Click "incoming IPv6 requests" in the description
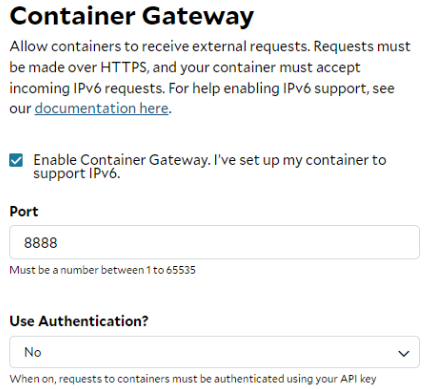Viewport: 429px width, 389px height. tap(87, 88)
